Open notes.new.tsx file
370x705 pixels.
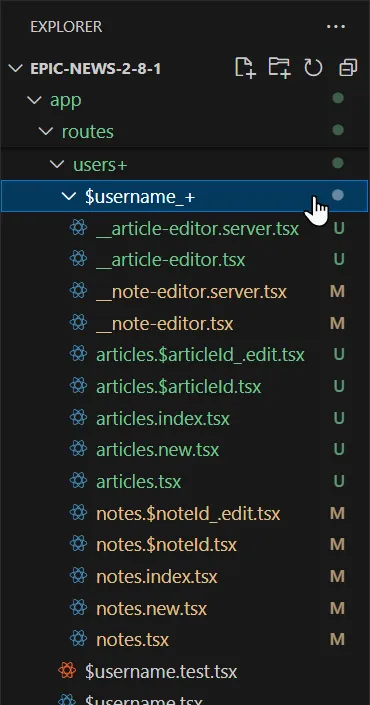(152, 609)
